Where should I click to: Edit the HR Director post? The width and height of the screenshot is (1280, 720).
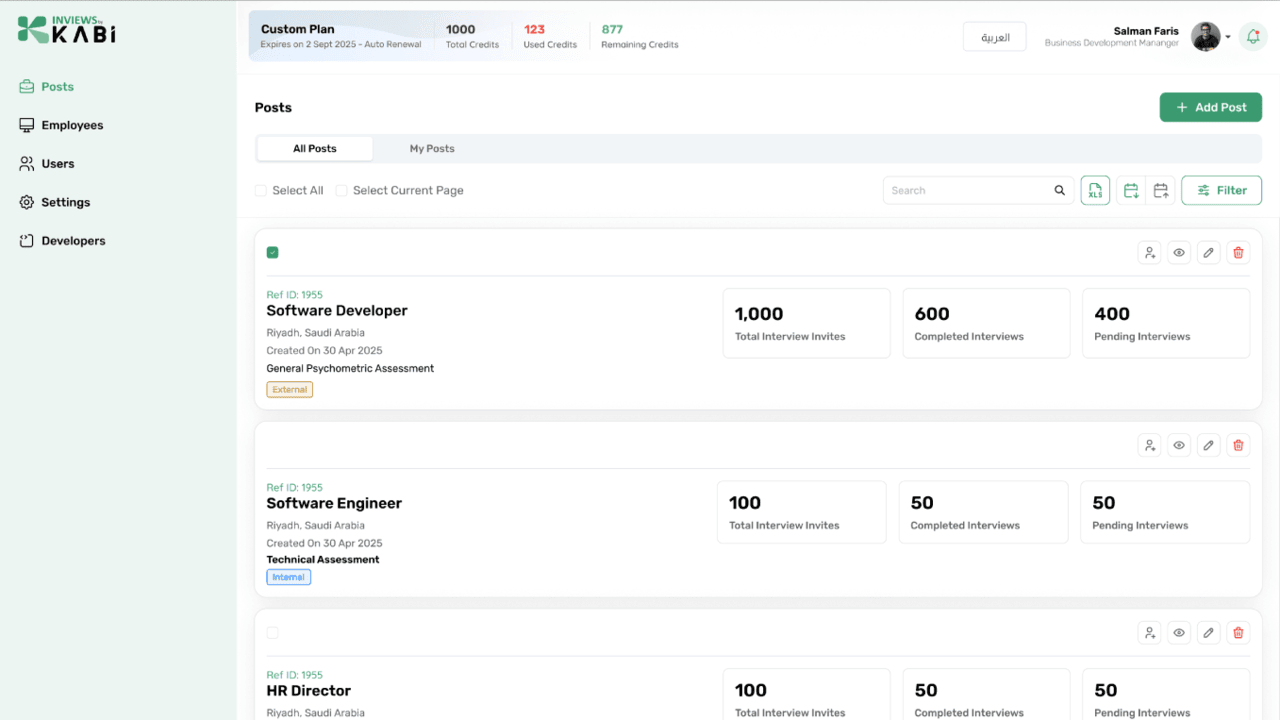click(1209, 632)
